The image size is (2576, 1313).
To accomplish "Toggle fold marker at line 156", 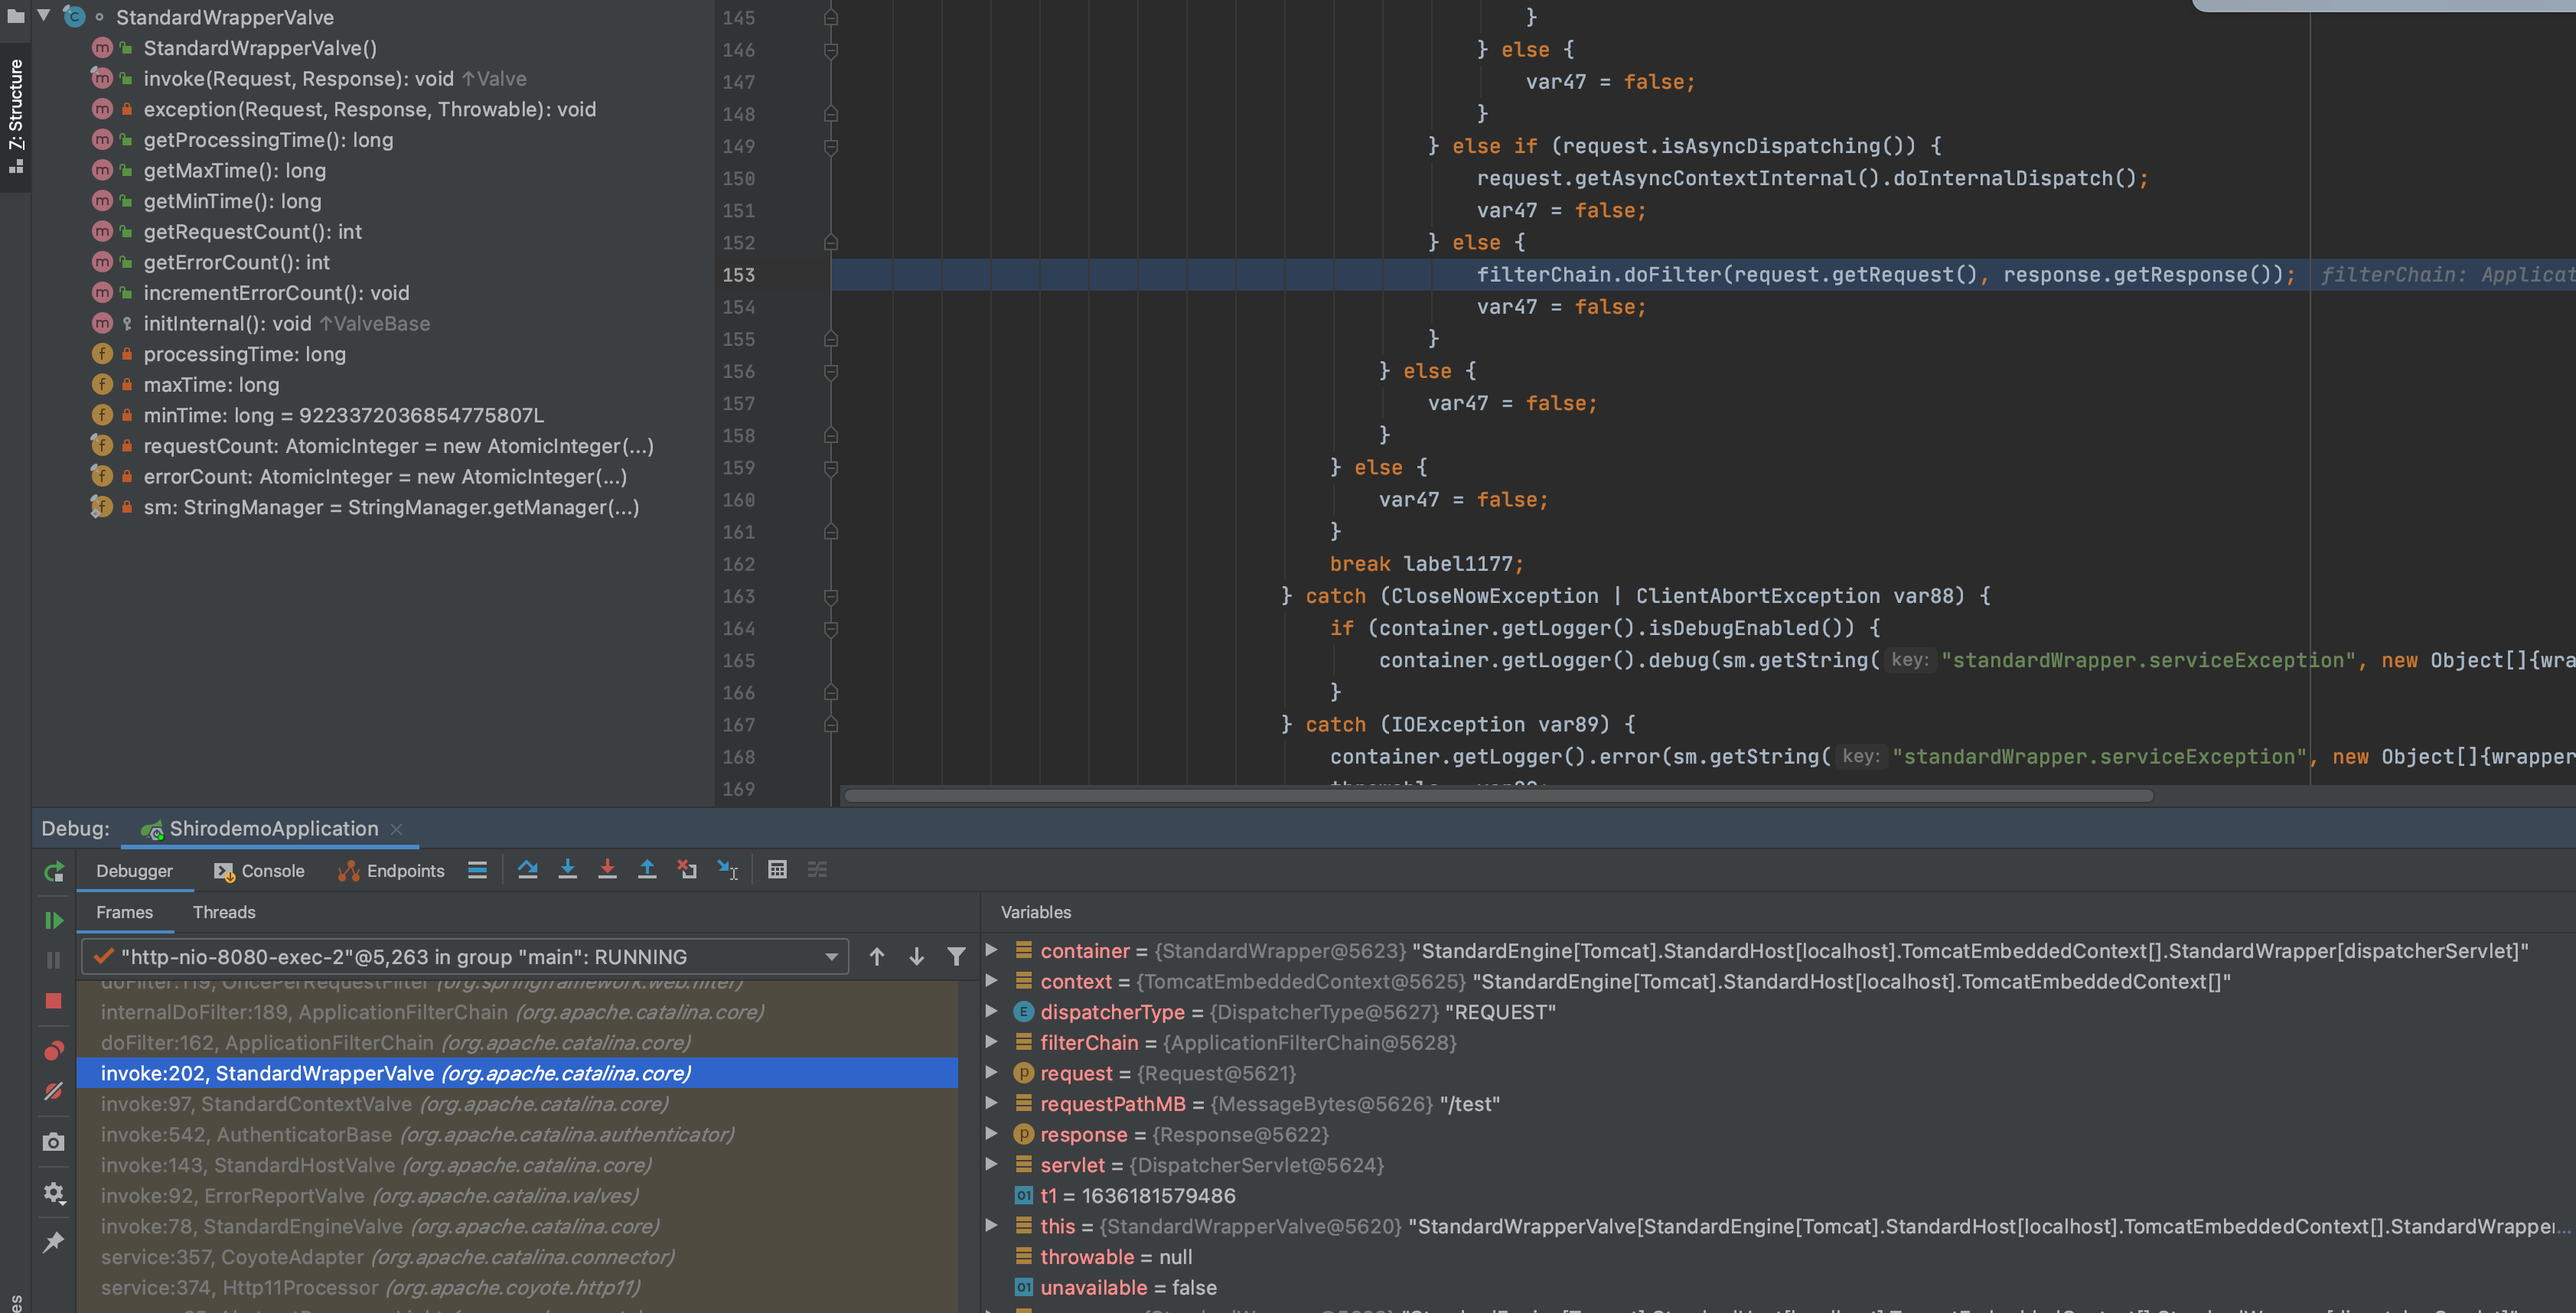I will pyautogui.click(x=830, y=372).
